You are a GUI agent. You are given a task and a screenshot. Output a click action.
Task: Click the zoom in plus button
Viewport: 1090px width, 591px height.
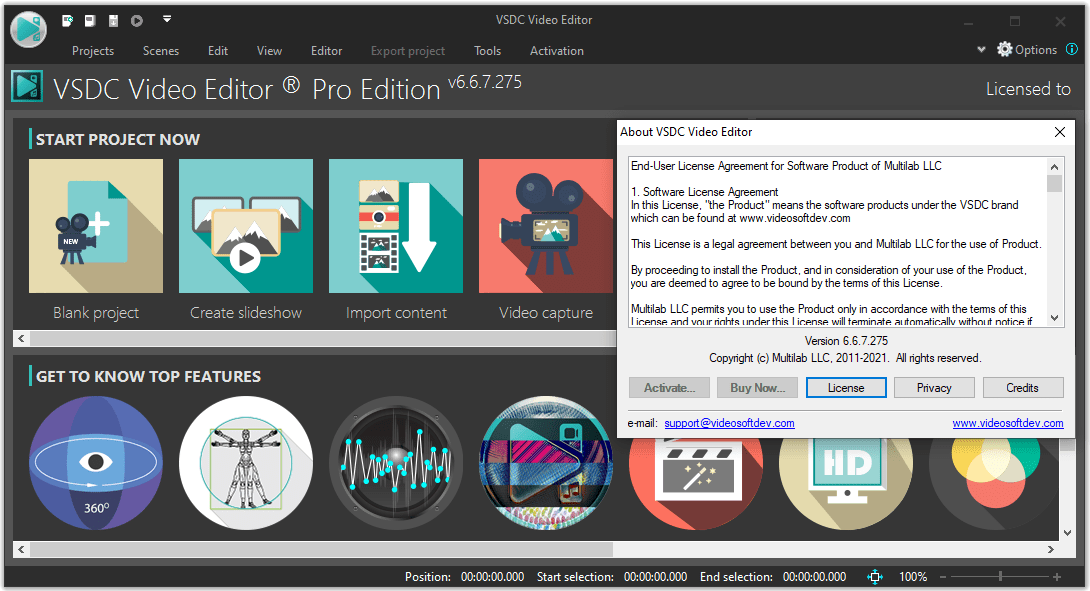point(1057,576)
